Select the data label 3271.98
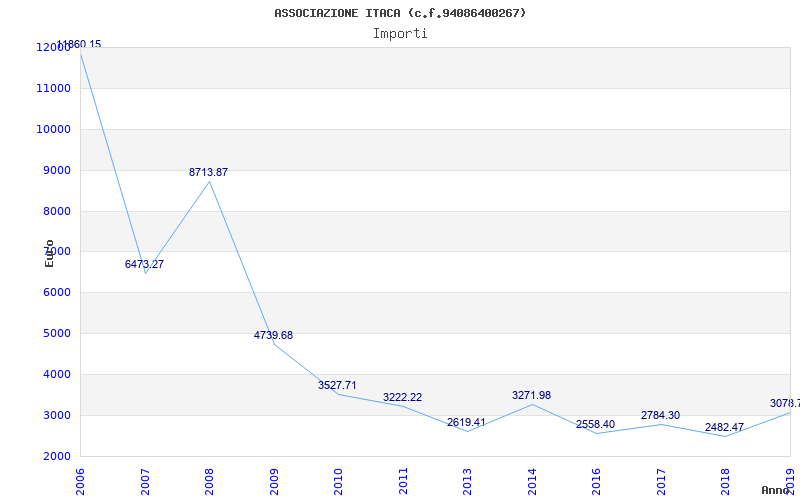This screenshot has height=500, width=800. (532, 395)
